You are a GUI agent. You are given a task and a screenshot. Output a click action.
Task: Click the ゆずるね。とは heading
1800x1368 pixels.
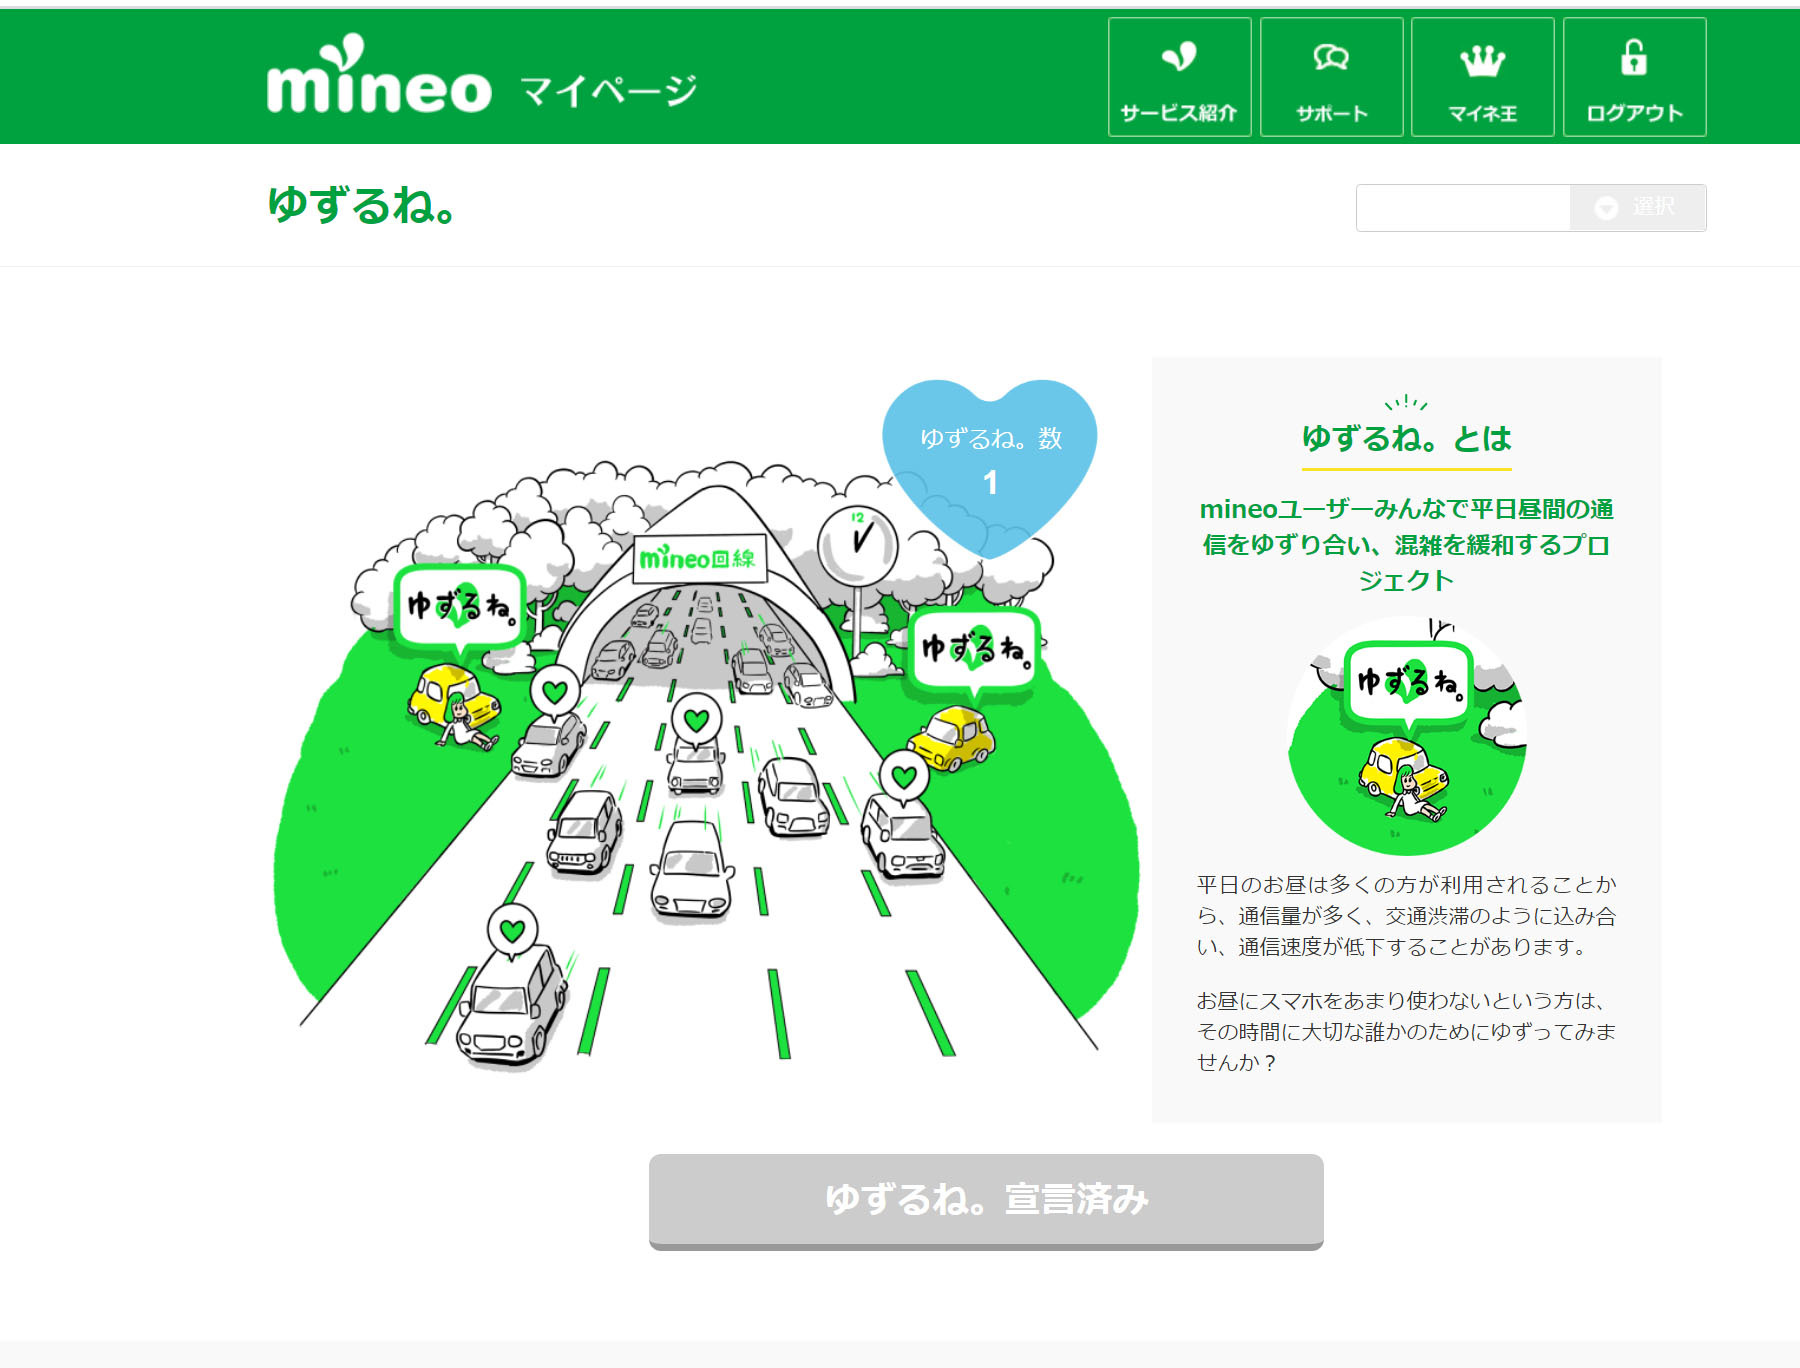(x=1406, y=438)
